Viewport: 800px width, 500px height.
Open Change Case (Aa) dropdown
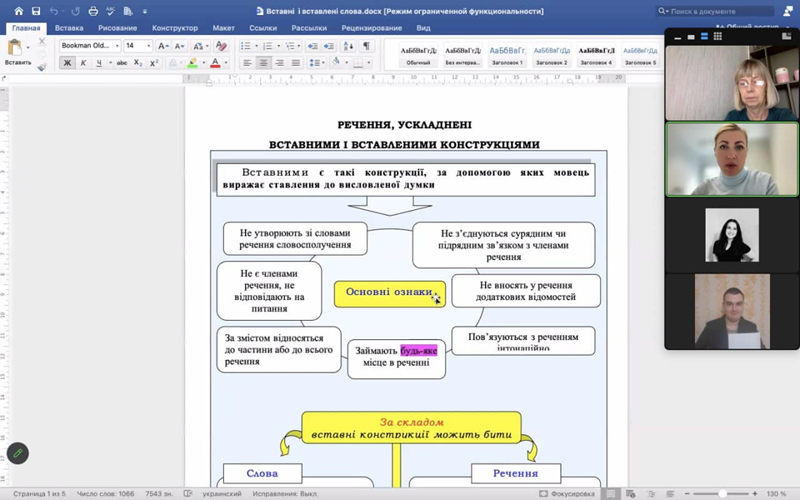click(x=200, y=46)
